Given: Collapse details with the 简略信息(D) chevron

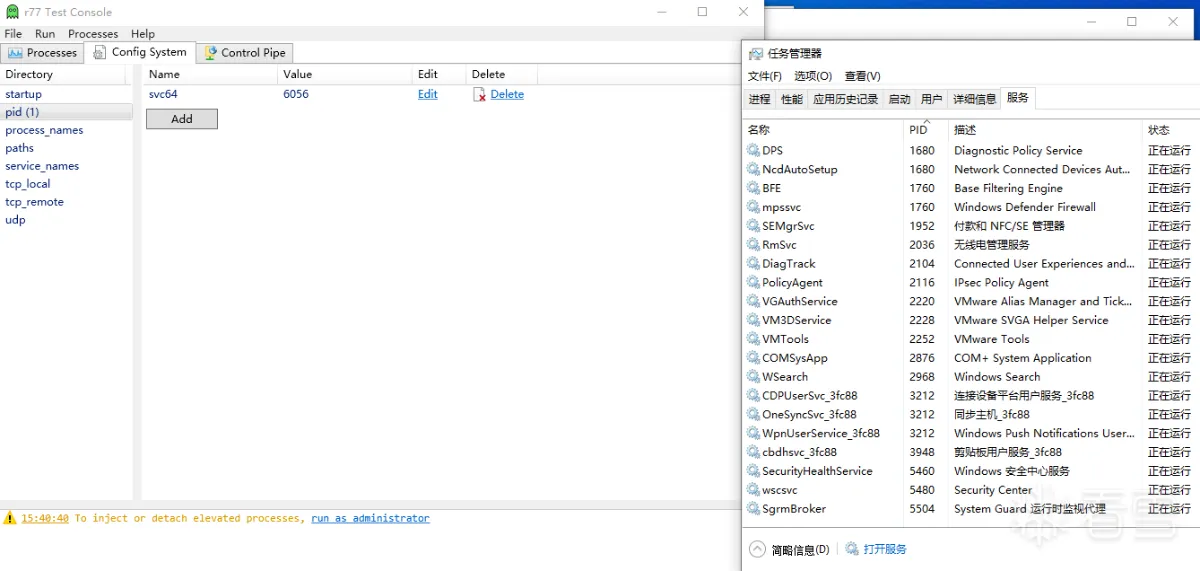Looking at the screenshot, I should (758, 549).
